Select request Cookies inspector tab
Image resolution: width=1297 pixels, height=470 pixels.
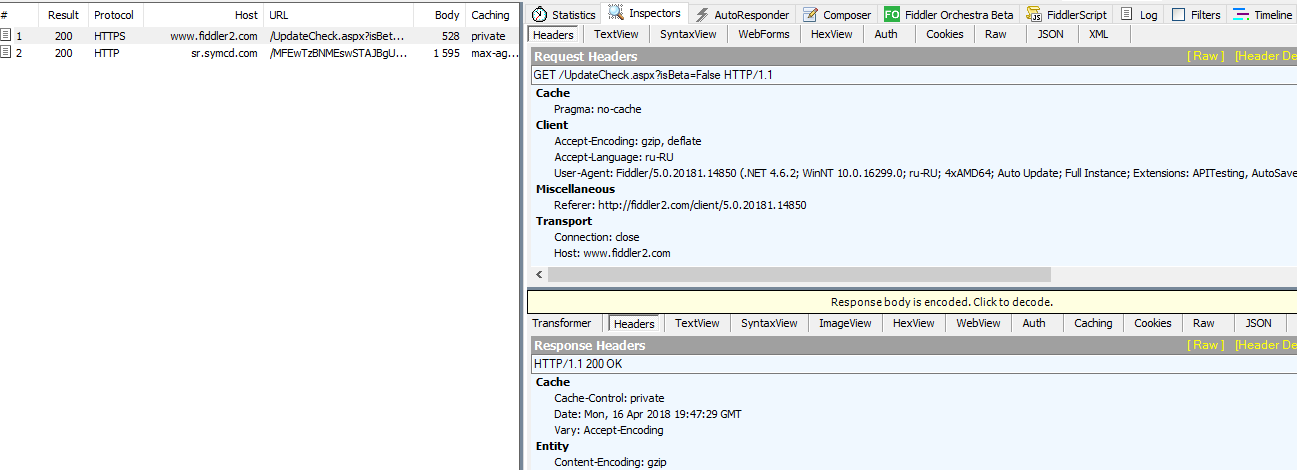945,34
